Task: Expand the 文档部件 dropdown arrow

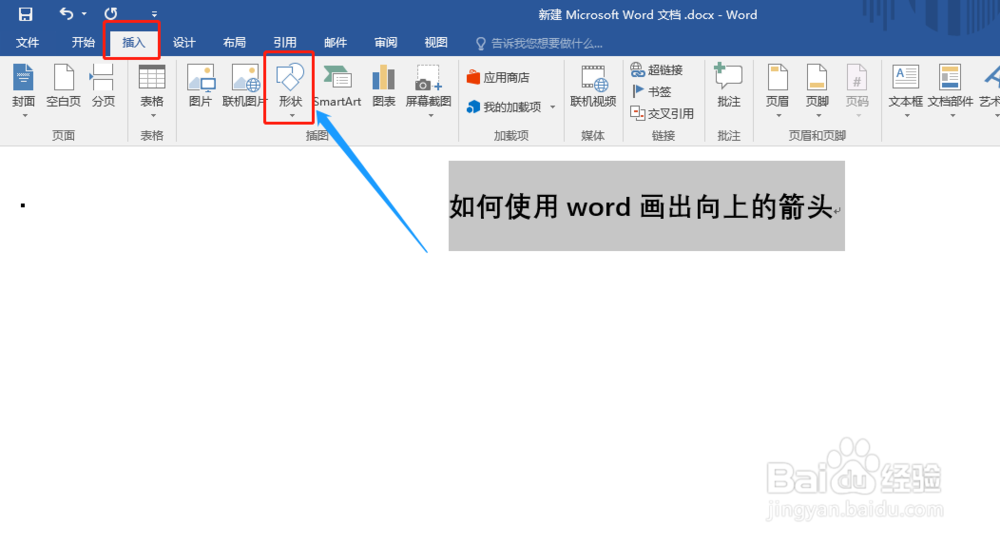Action: (953, 116)
